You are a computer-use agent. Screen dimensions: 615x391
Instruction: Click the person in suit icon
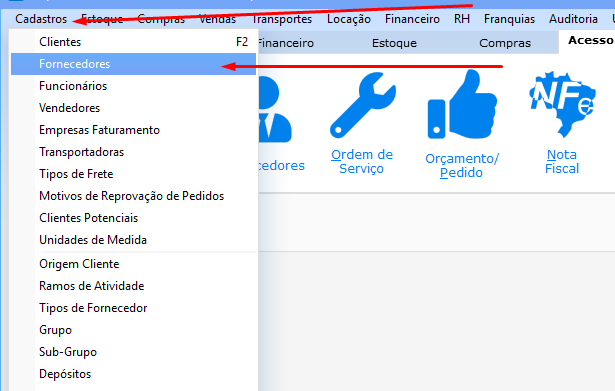click(275, 109)
